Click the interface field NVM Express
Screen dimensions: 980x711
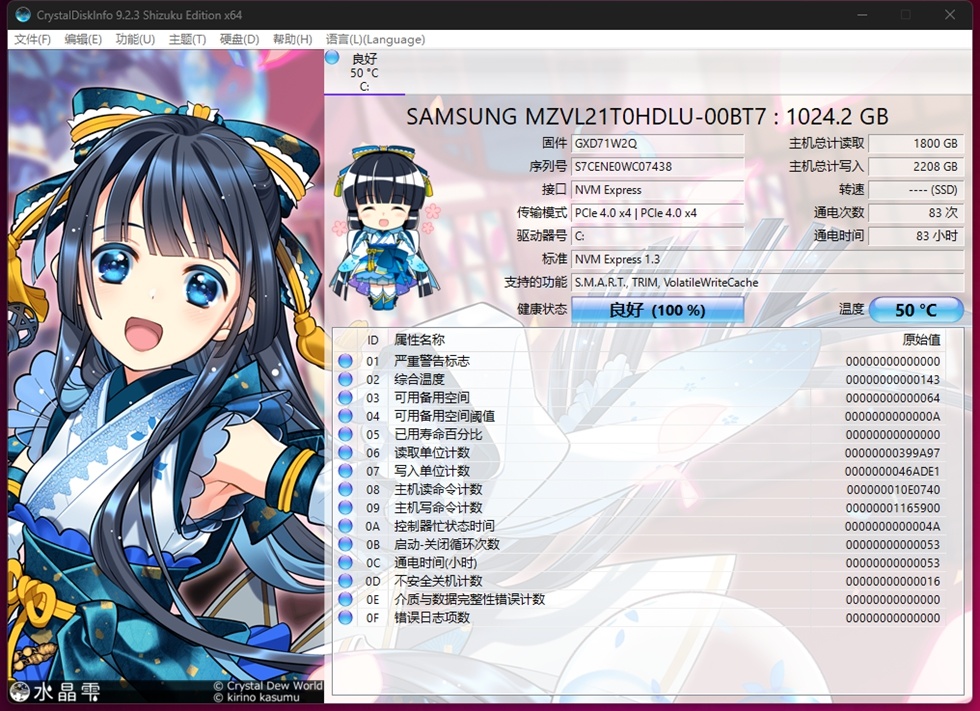[658, 189]
